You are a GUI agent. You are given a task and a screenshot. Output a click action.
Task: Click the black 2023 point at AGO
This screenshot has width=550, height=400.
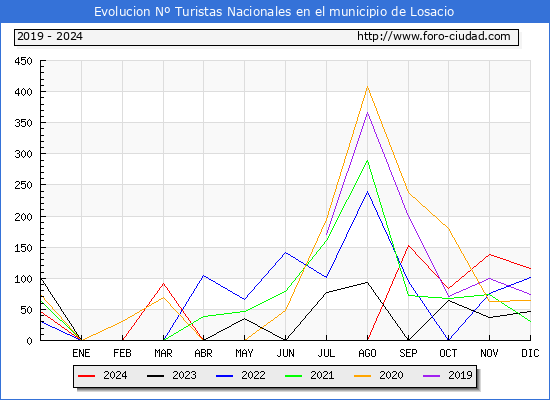pyautogui.click(x=367, y=282)
